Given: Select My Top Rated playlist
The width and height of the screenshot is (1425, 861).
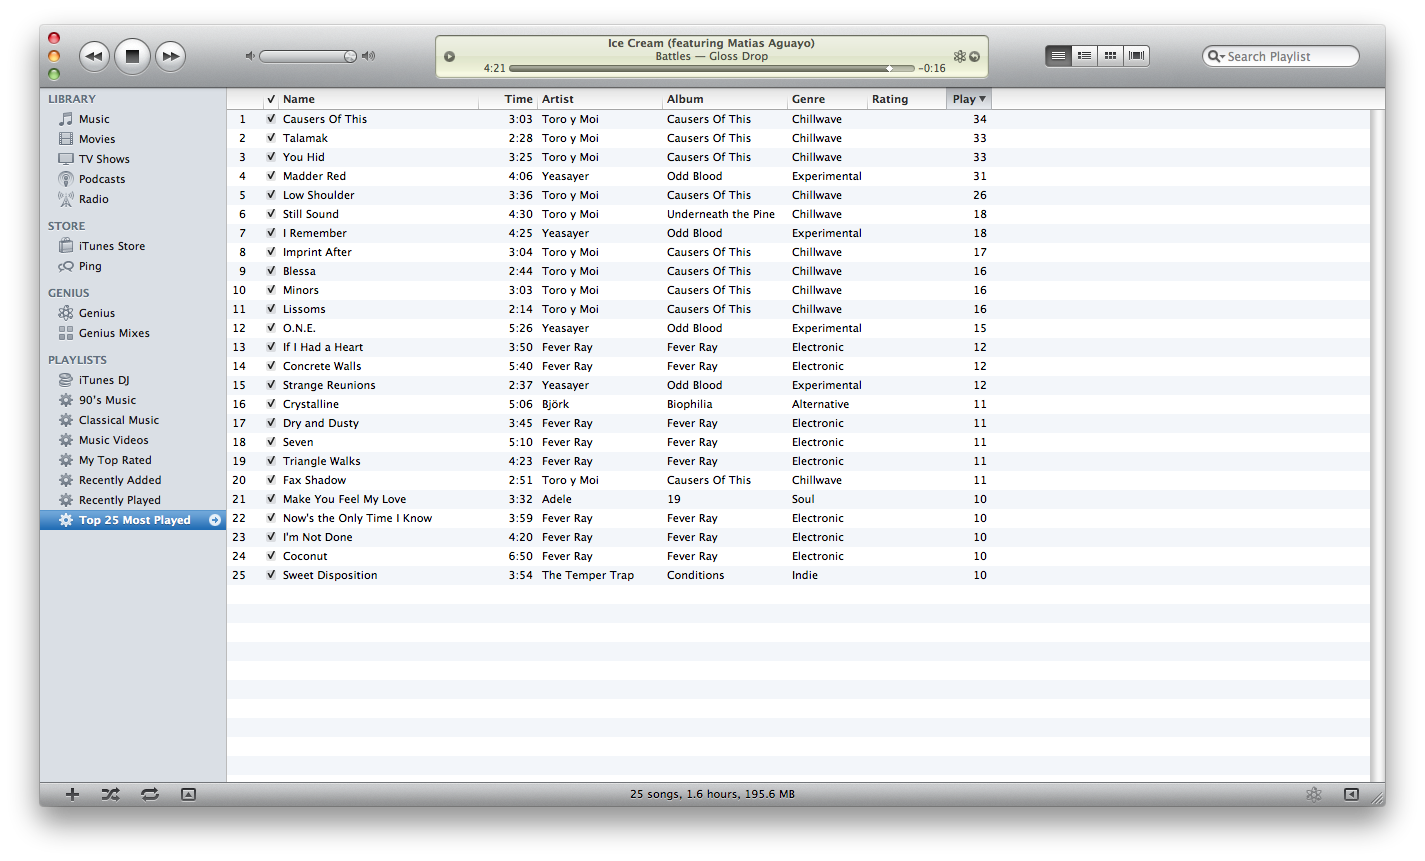Looking at the screenshot, I should [115, 460].
